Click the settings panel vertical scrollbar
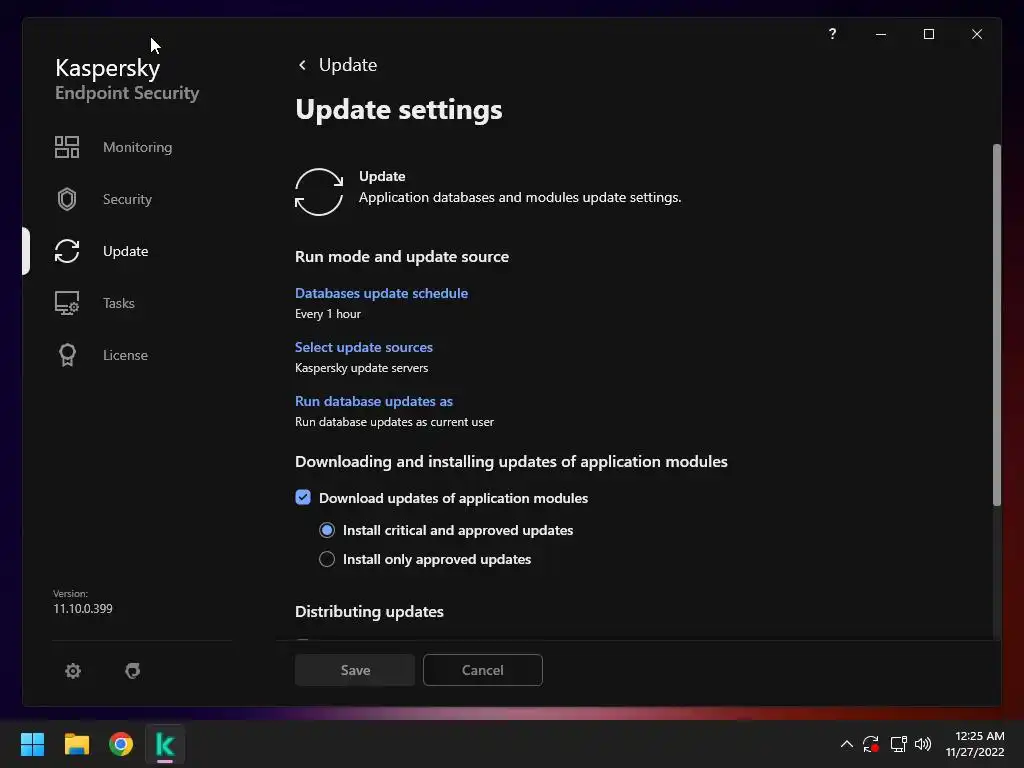Screen dimensions: 1024x768 pyautogui.click(x=997, y=325)
